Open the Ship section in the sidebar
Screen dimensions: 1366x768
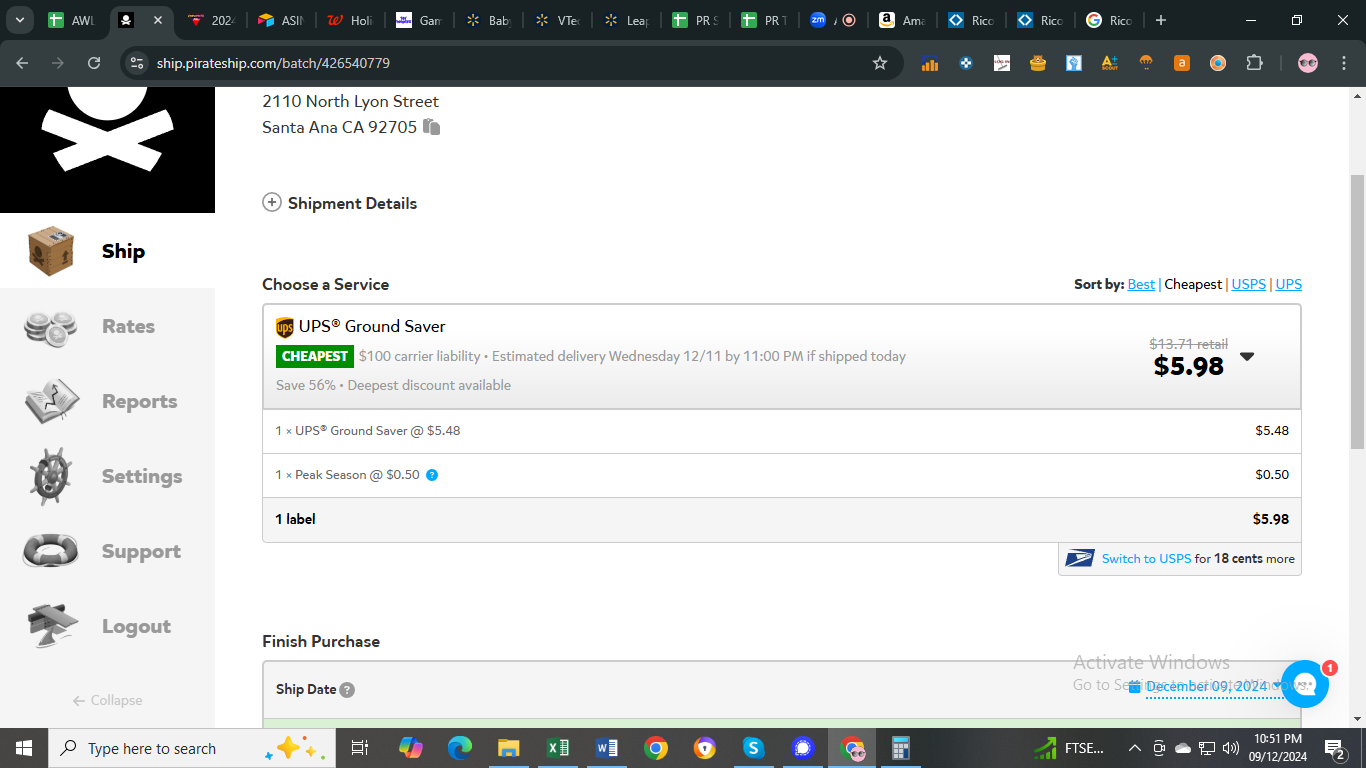[x=107, y=251]
